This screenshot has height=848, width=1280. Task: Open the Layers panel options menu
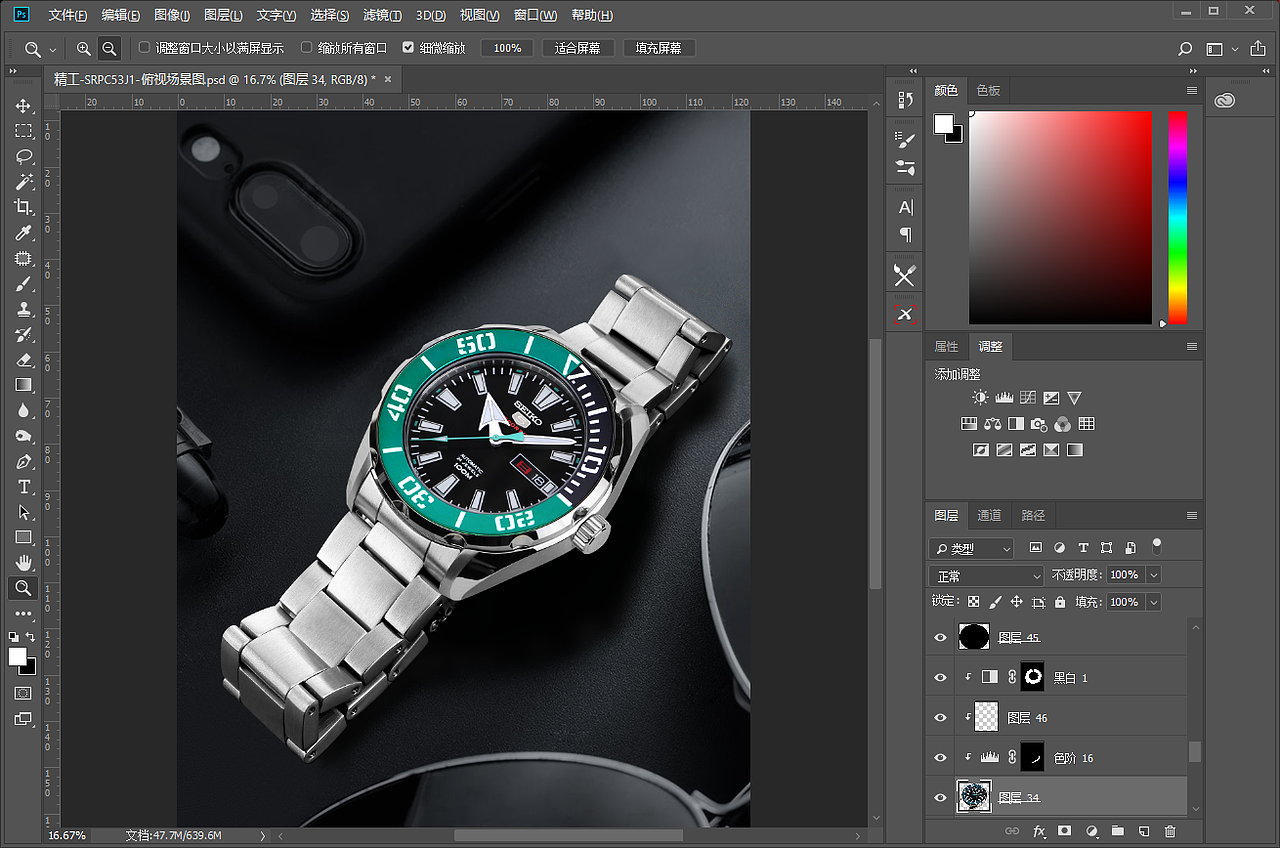point(1191,516)
